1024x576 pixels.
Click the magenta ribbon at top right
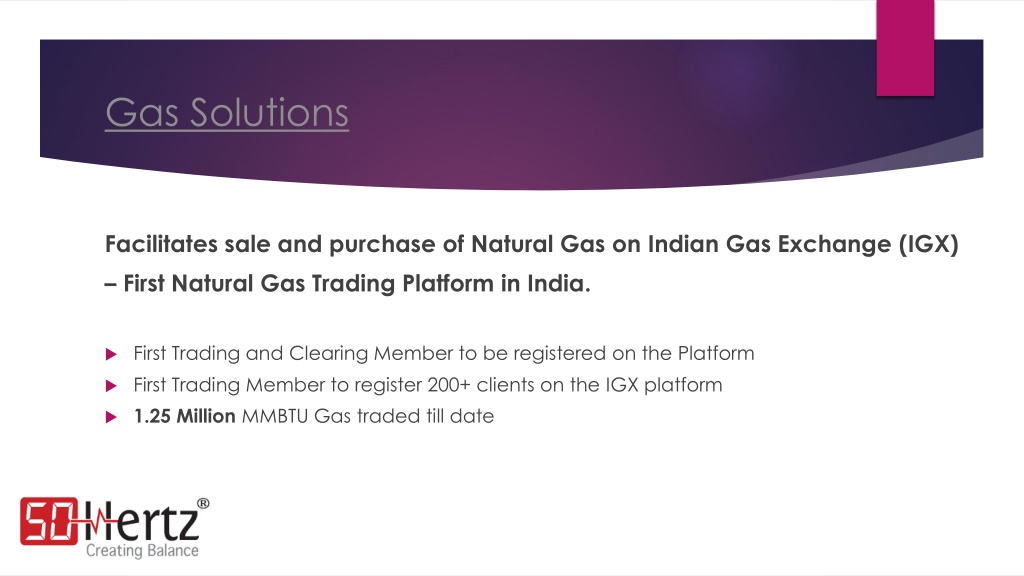[905, 48]
